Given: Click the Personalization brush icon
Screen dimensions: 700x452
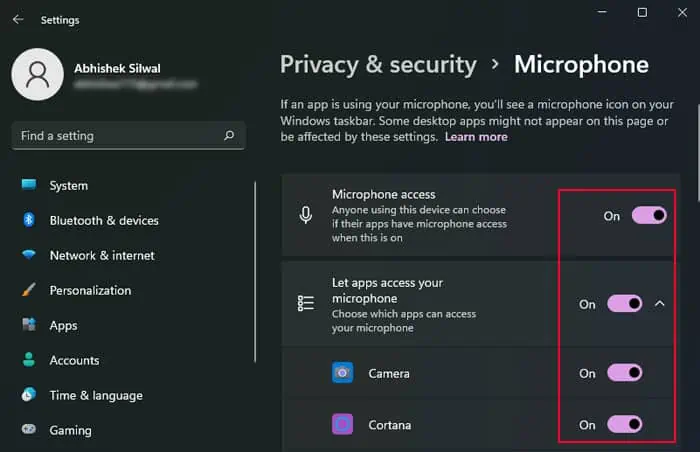Looking at the screenshot, I should (x=29, y=290).
